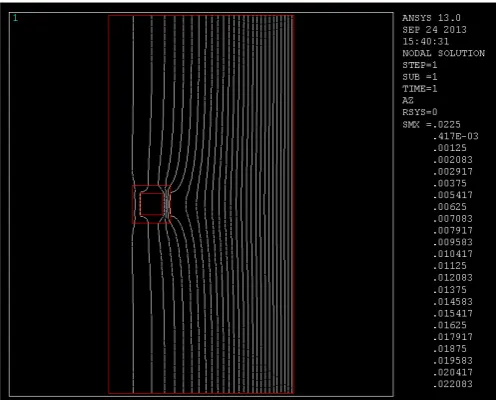Click contour value .005417
The height and width of the screenshot is (400, 501).
[x=453, y=195]
